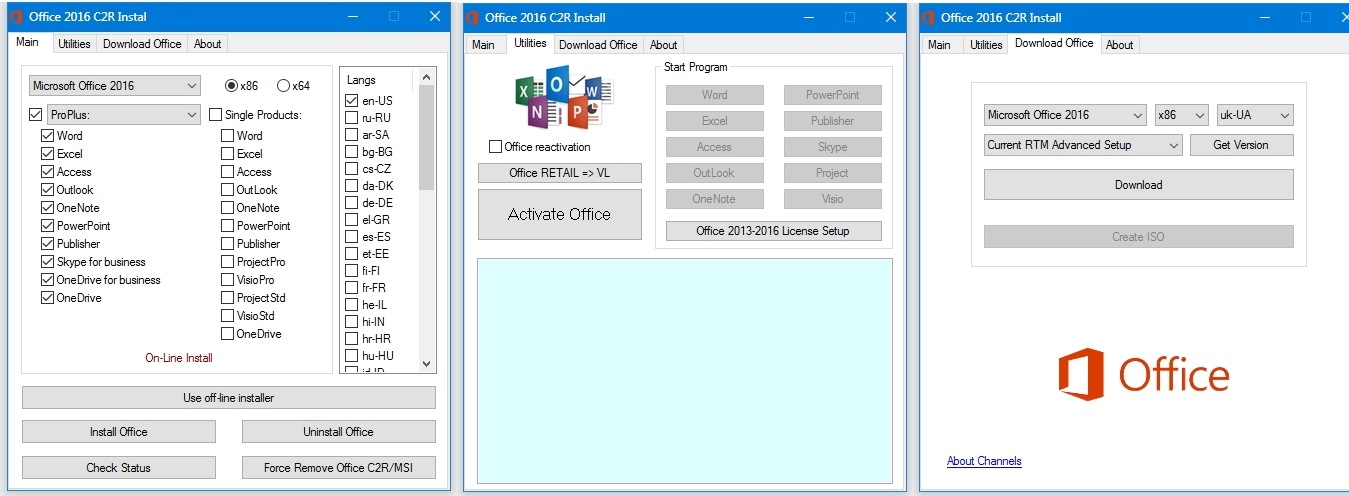Enable the Office reactivation checkbox

495,147
